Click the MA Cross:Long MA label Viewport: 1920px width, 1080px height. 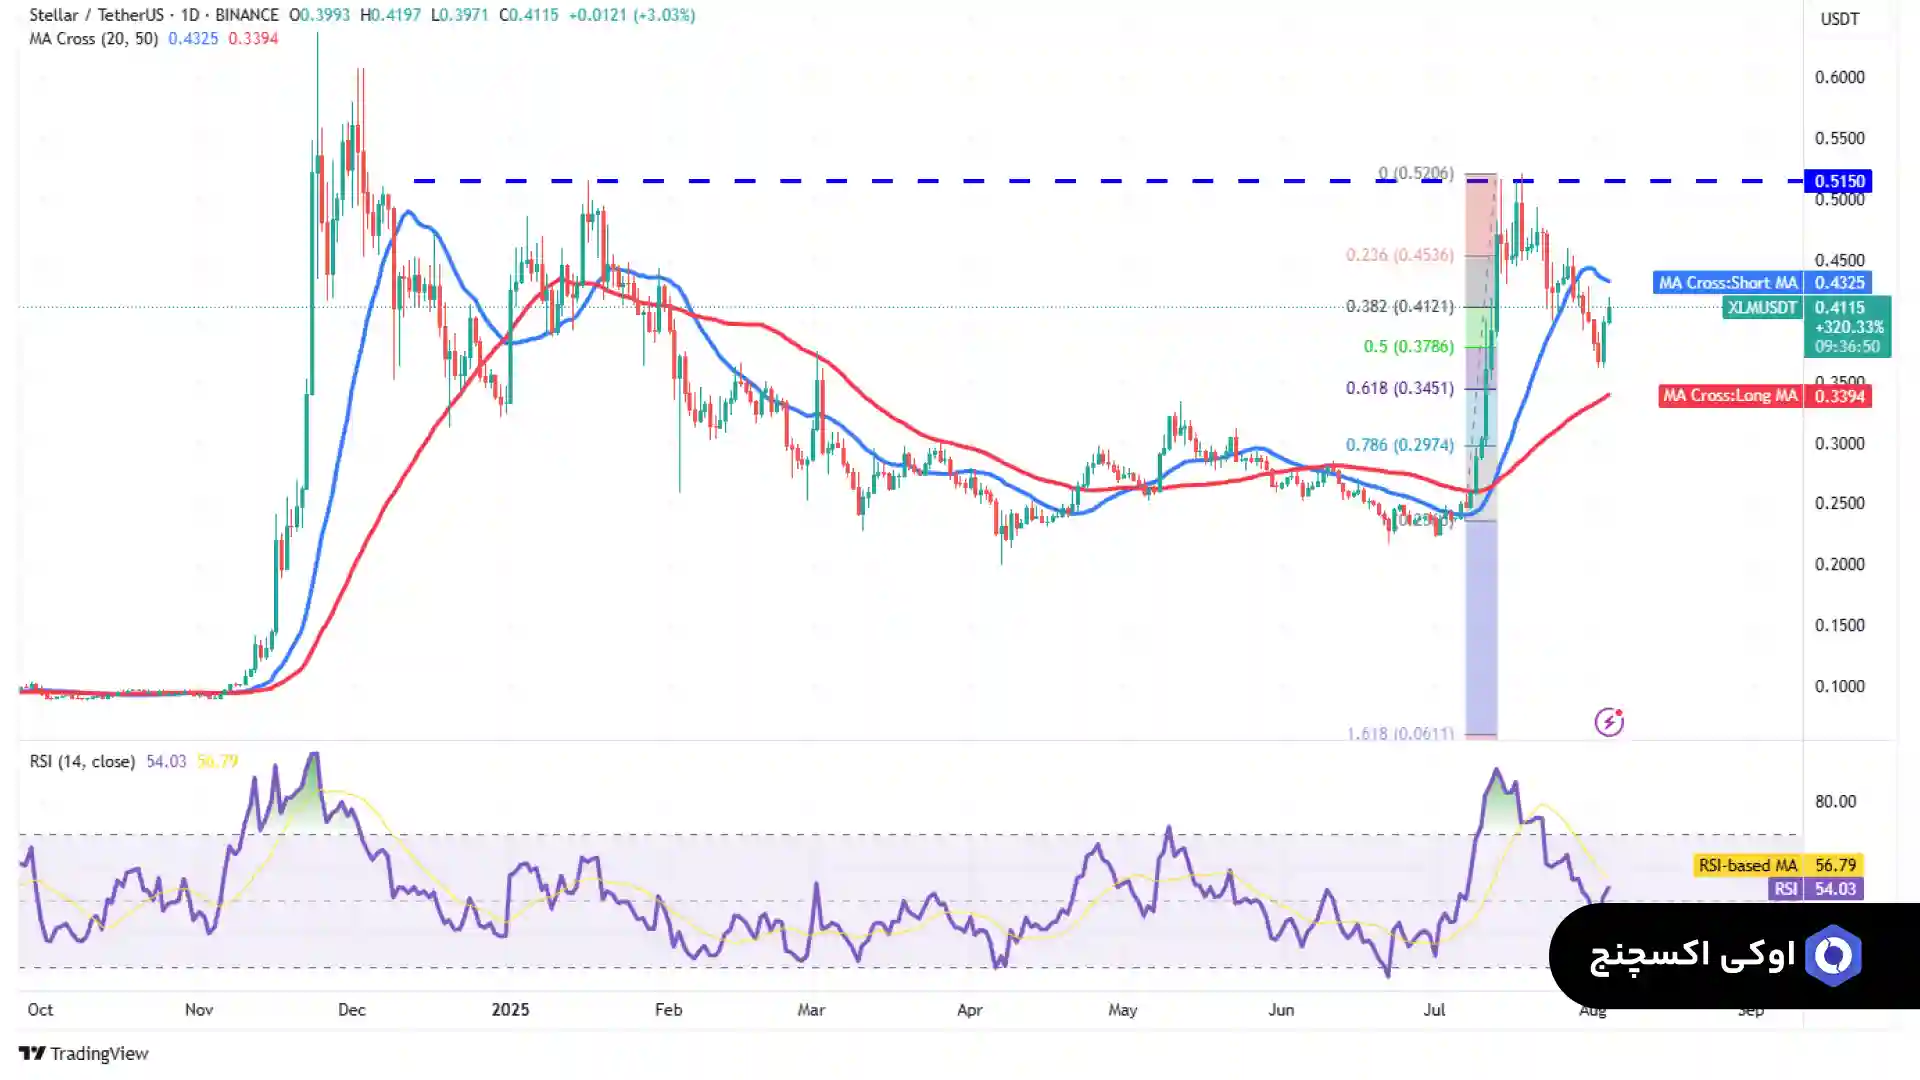(x=1729, y=396)
